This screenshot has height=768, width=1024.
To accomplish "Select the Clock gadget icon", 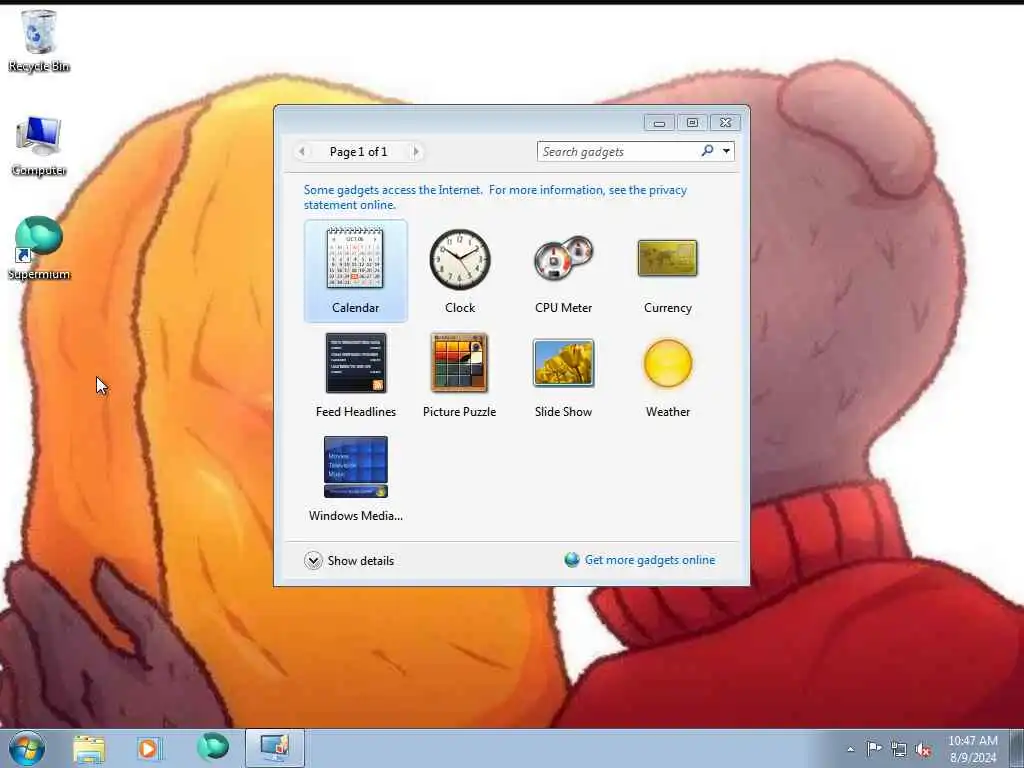I will click(x=460, y=259).
